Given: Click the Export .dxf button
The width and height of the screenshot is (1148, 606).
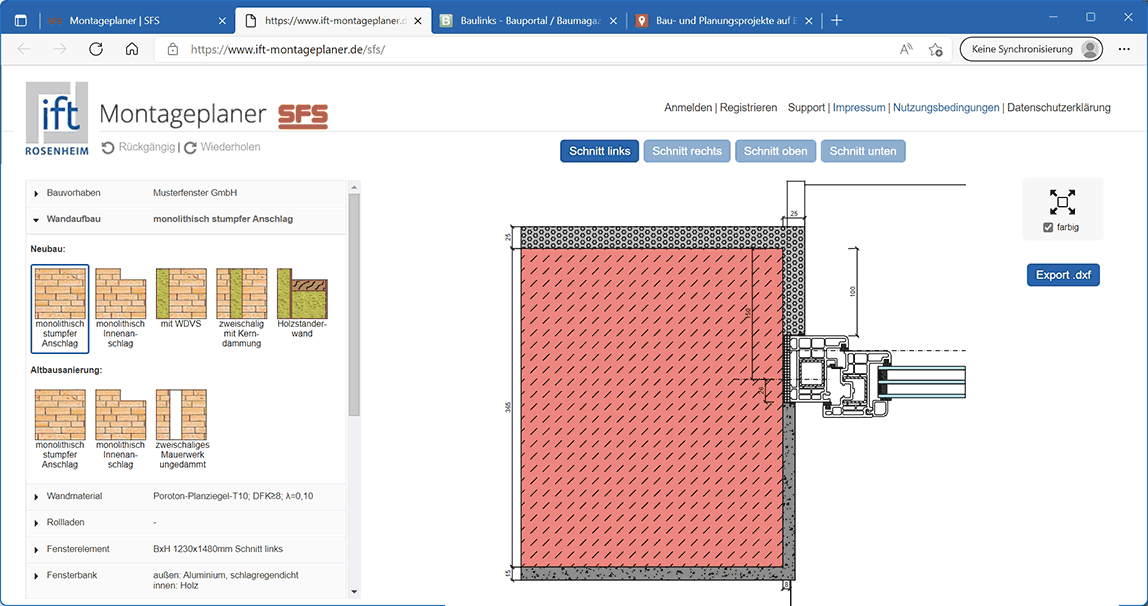Looking at the screenshot, I should [x=1063, y=275].
